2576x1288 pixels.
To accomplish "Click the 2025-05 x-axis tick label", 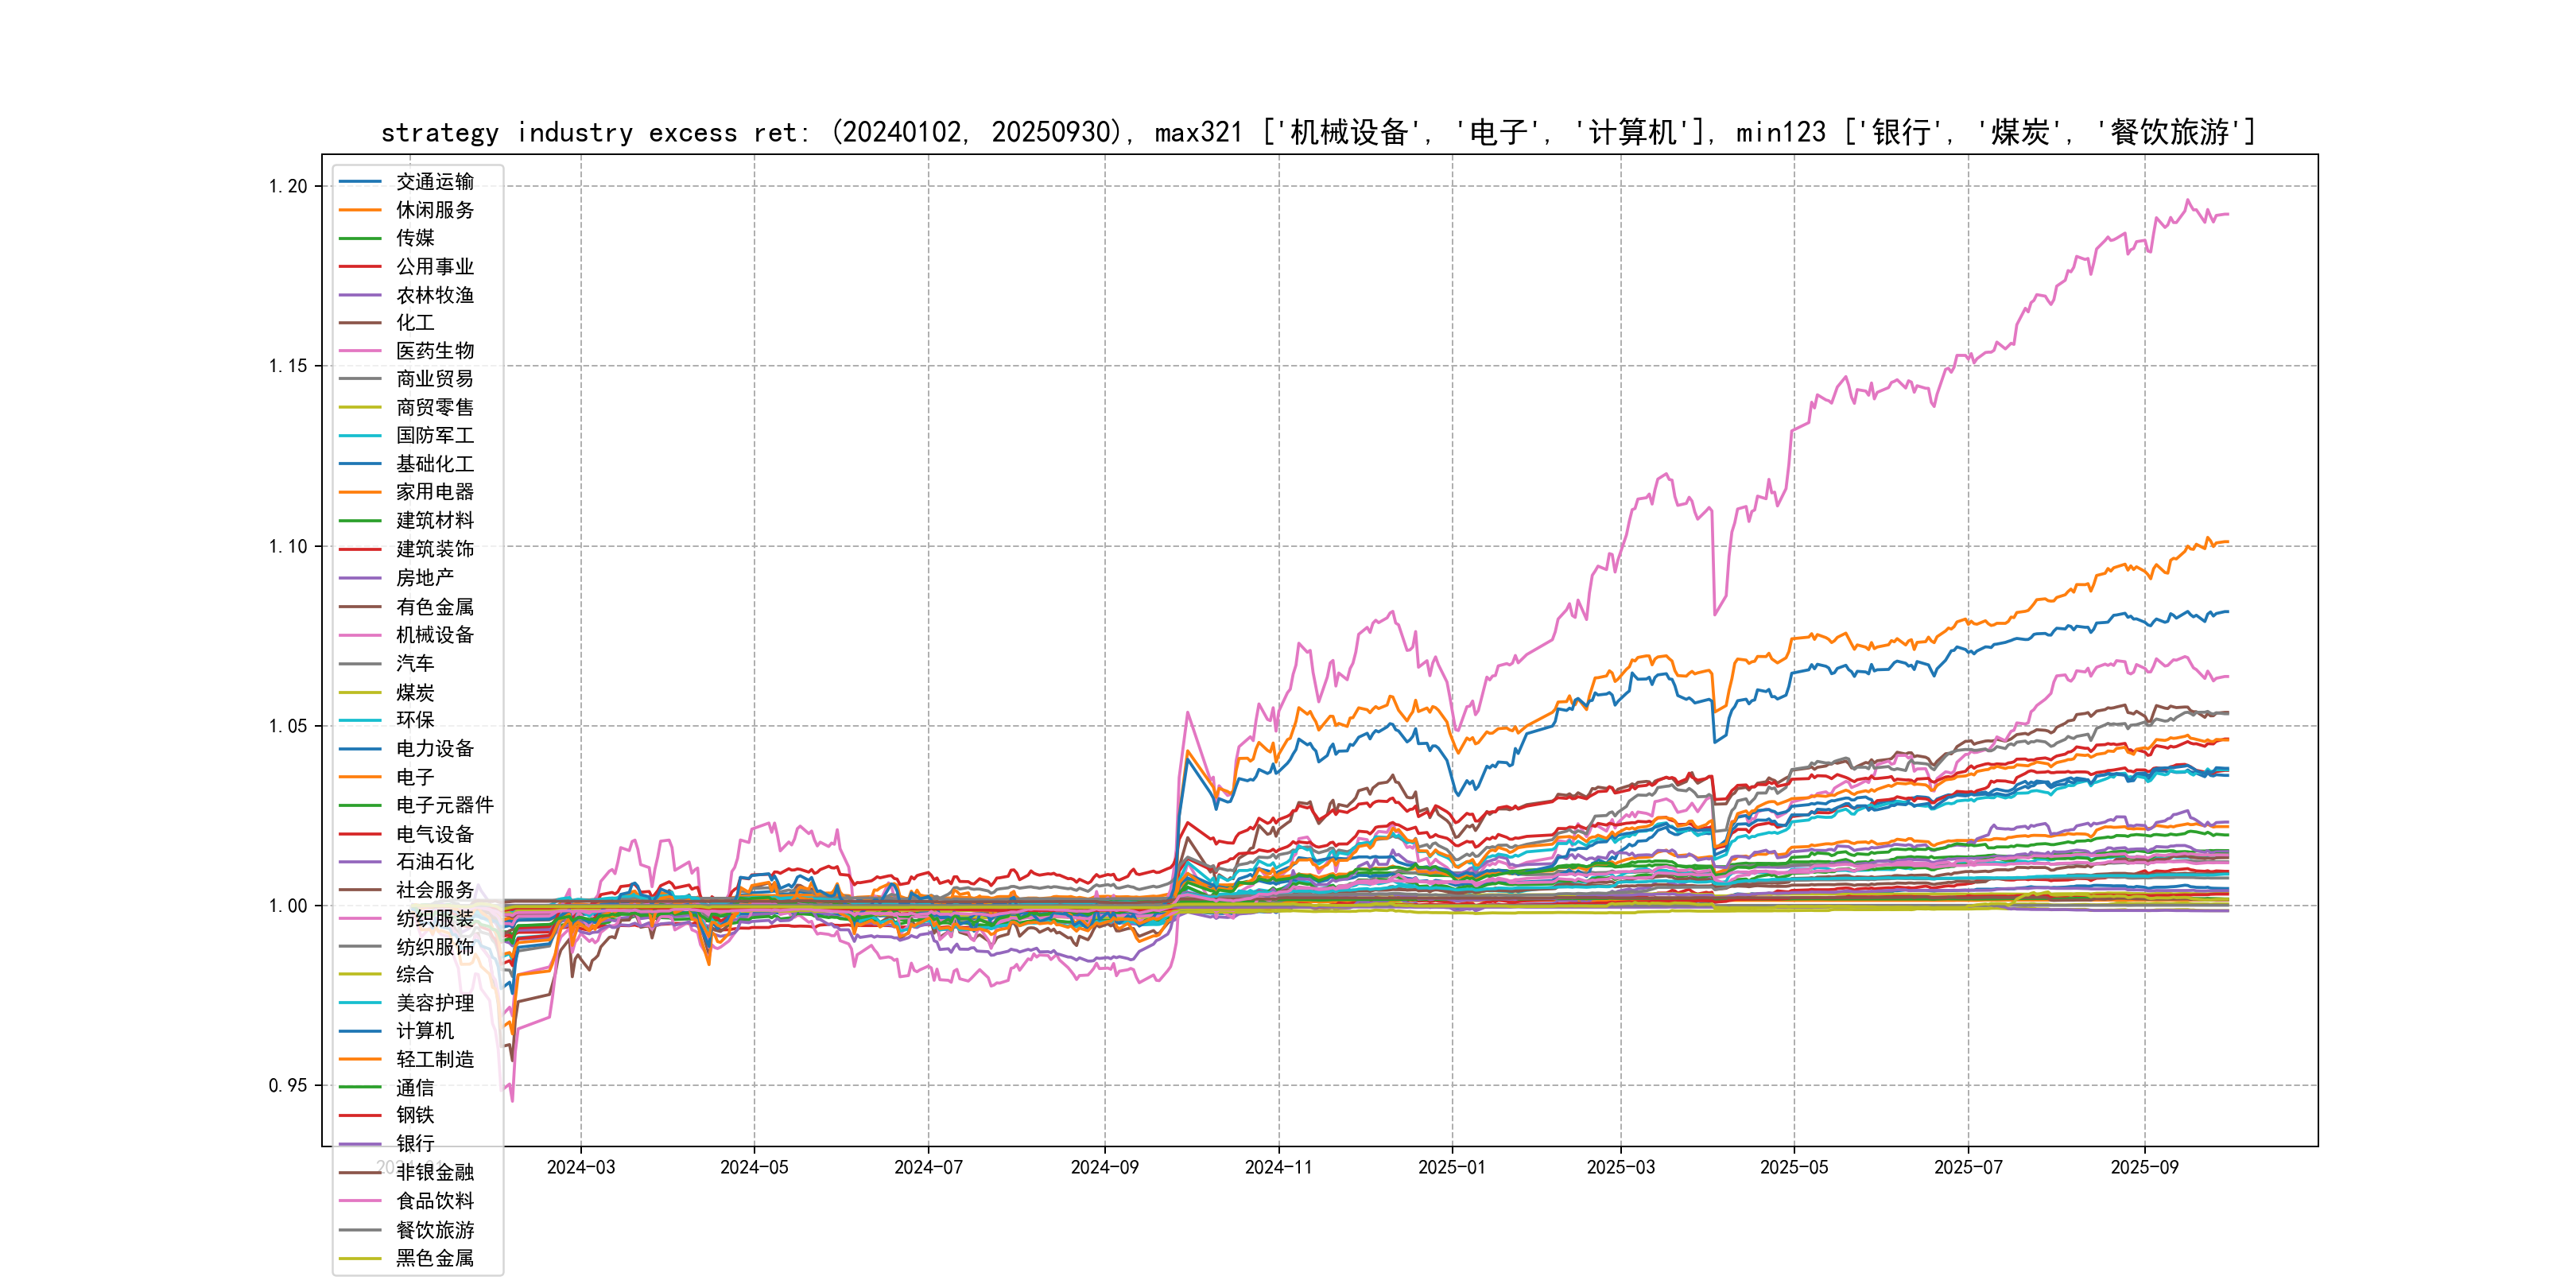I will click(1794, 1167).
